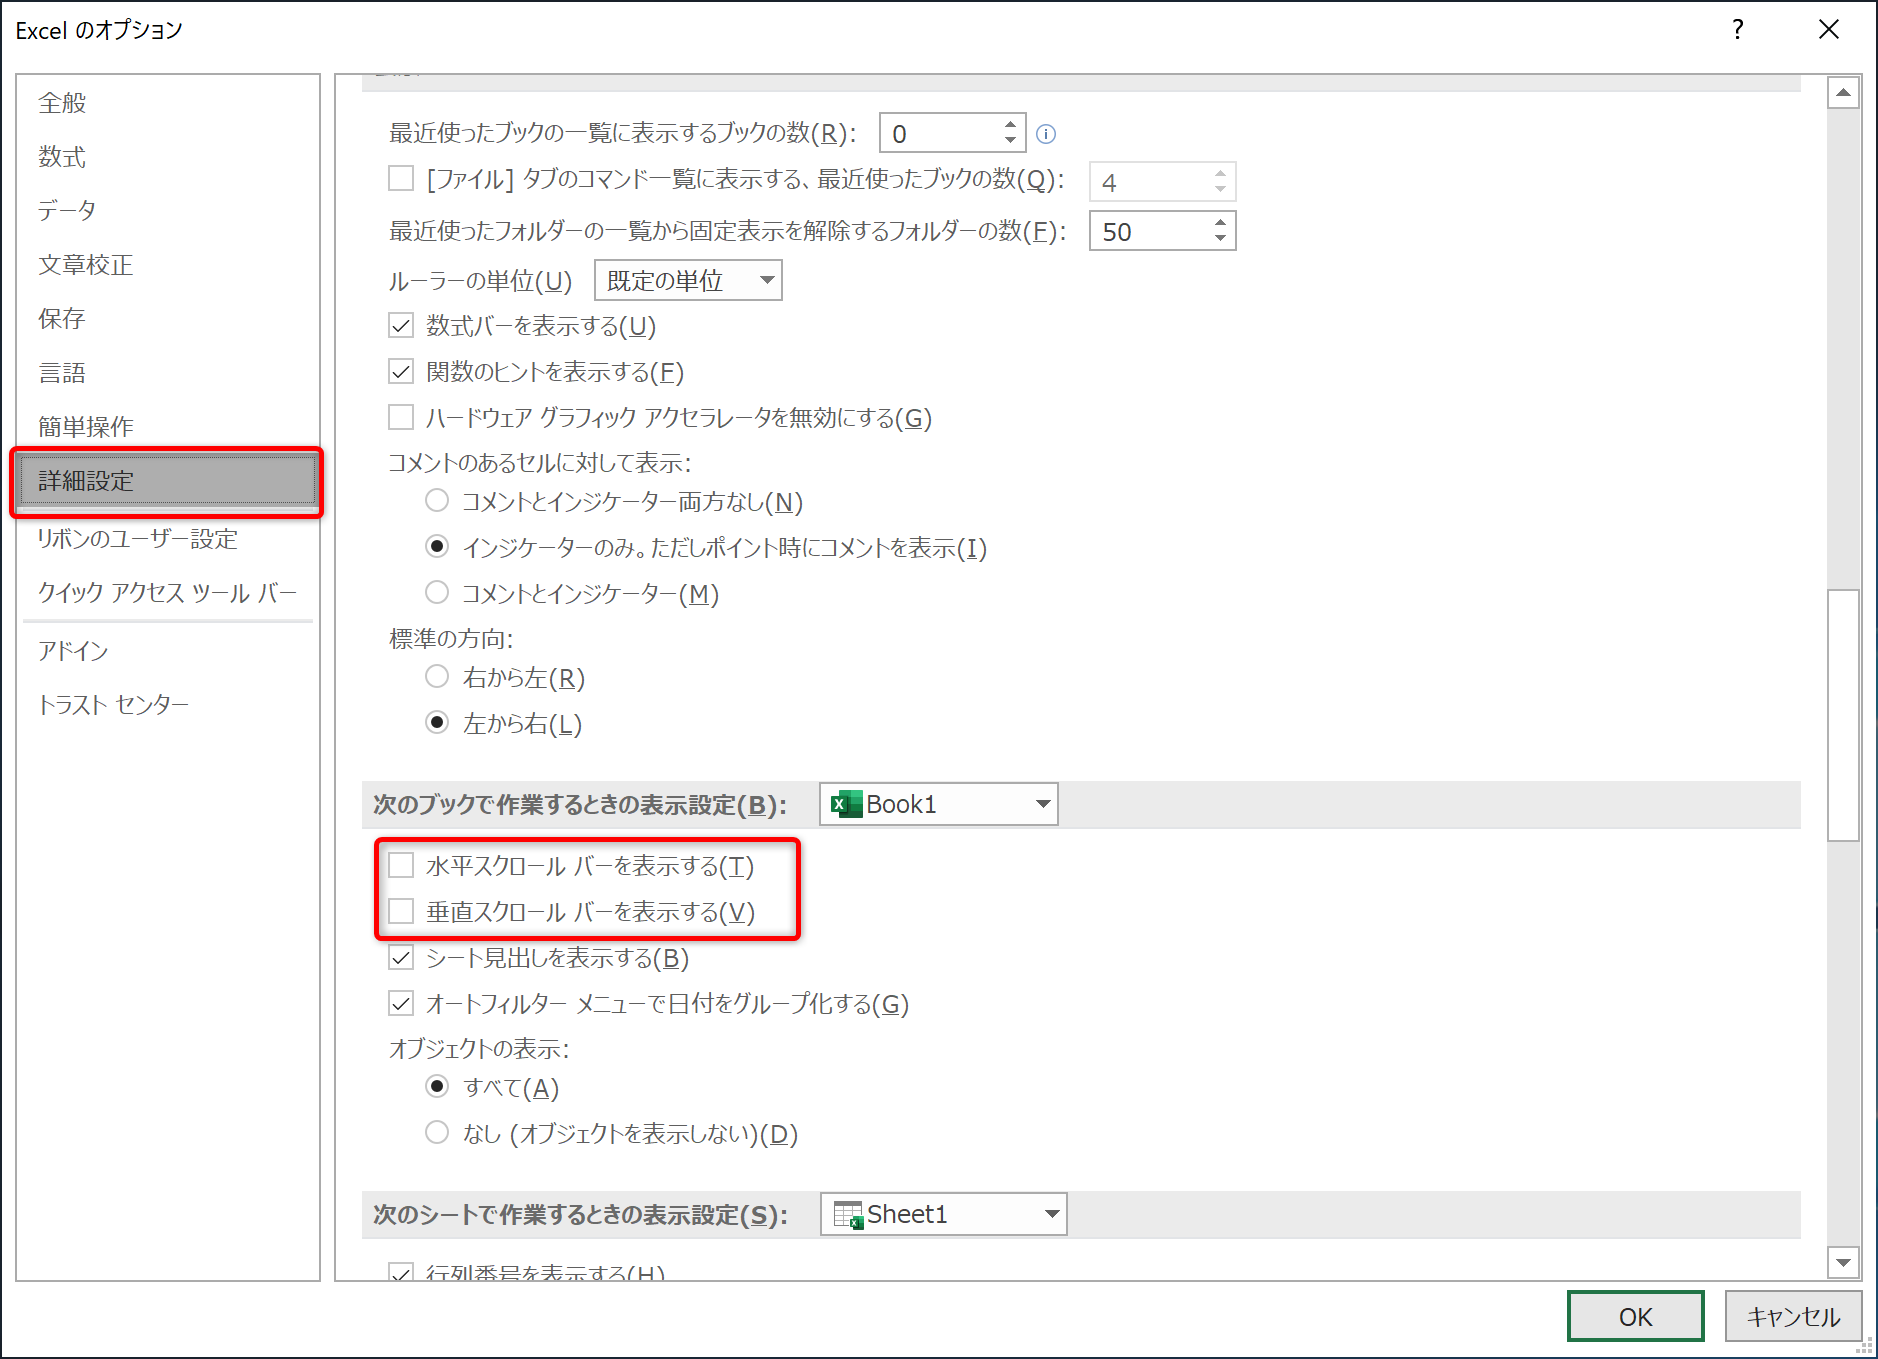The height and width of the screenshot is (1359, 1878).
Task: Toggle 関数のヒントを表示する checkbox
Action: 401,372
